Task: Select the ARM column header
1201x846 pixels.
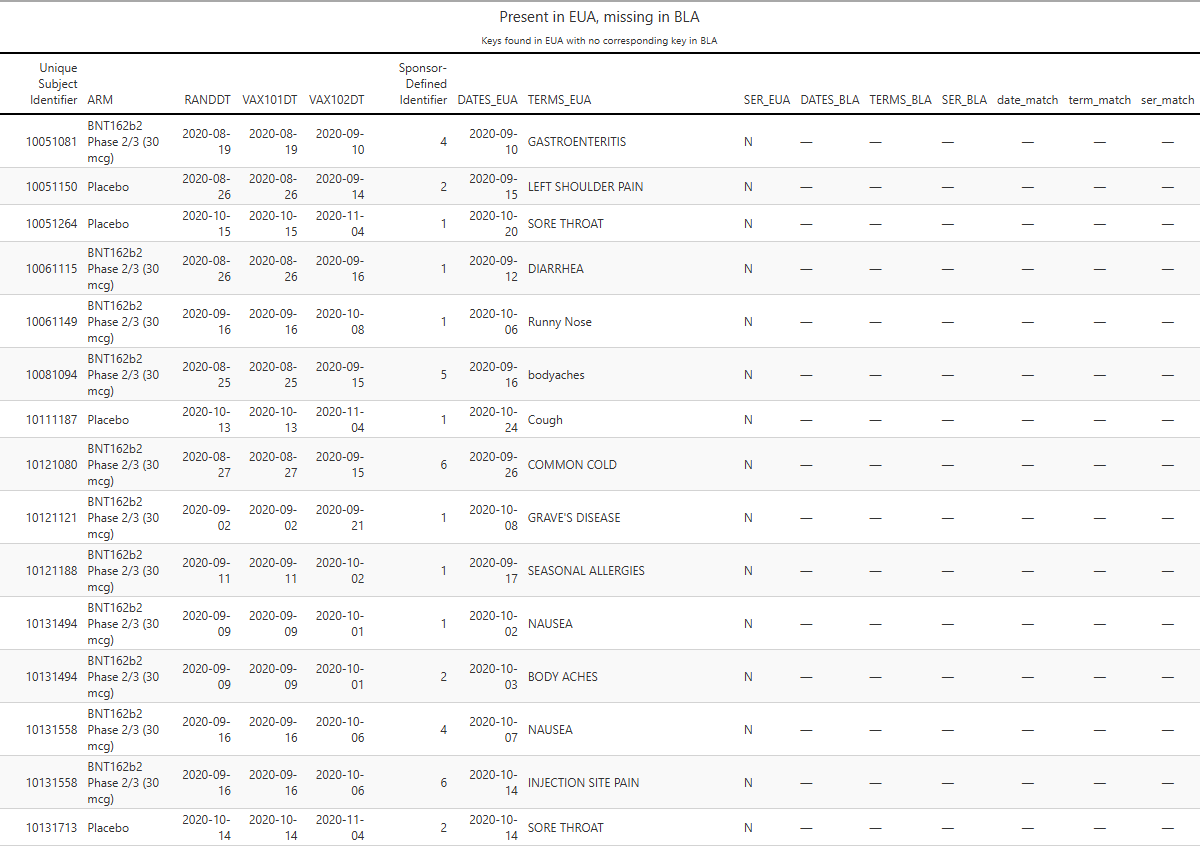Action: point(100,100)
